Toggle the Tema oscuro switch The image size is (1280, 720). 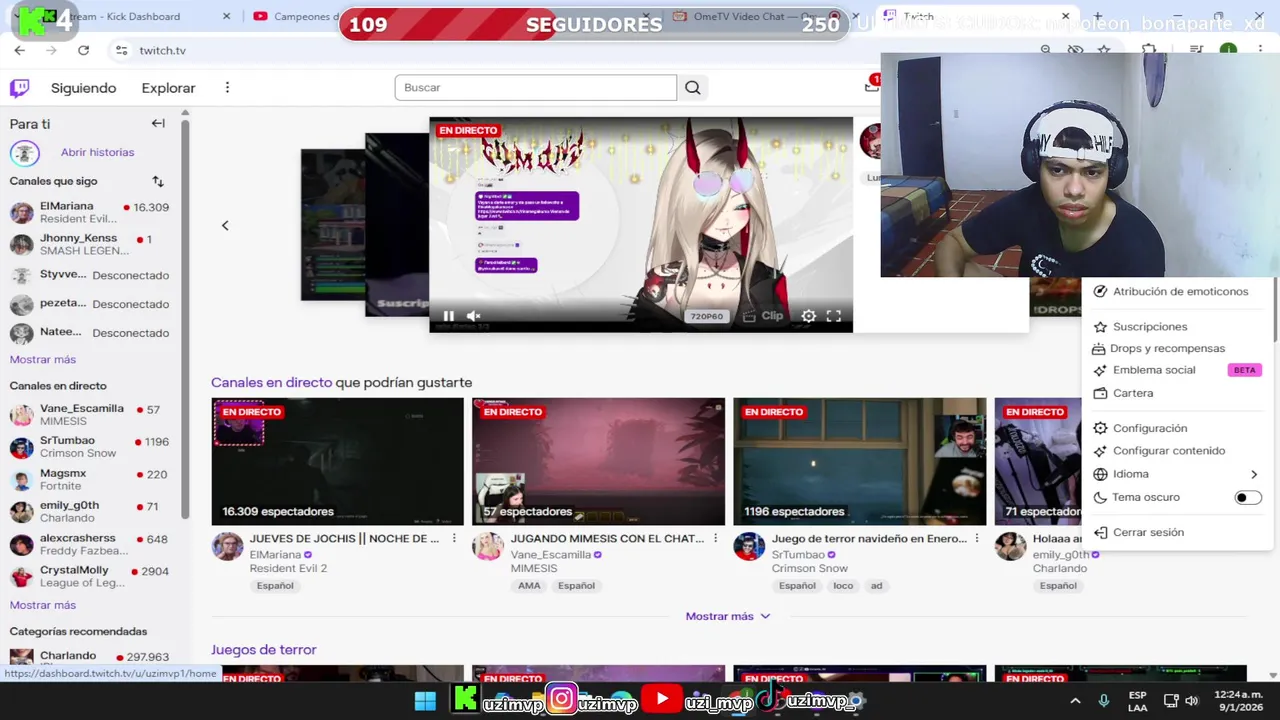1247,497
